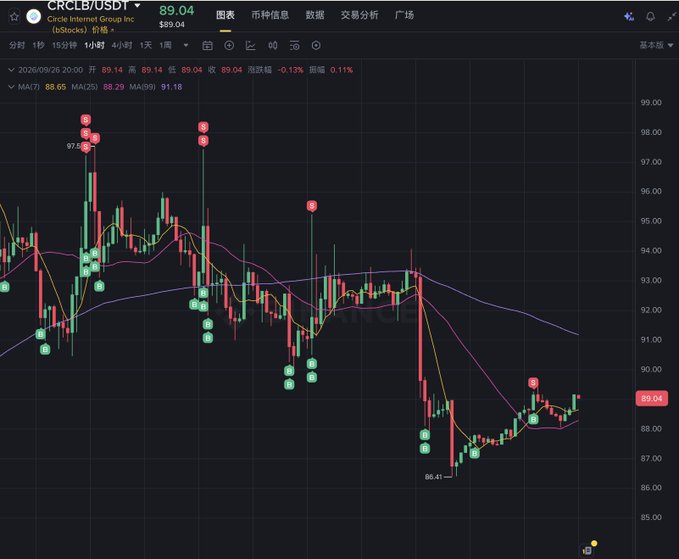Open the notification bell alerts

pos(650,16)
